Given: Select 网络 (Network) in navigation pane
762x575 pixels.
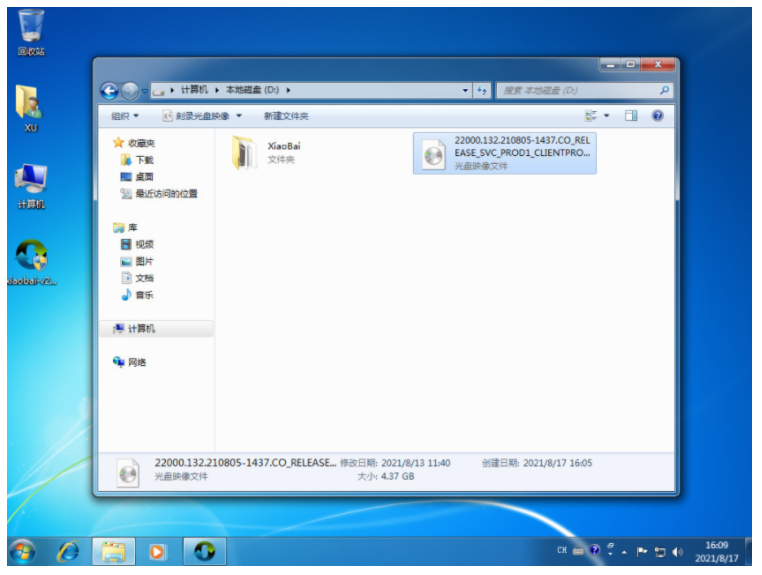Looking at the screenshot, I should [x=136, y=362].
